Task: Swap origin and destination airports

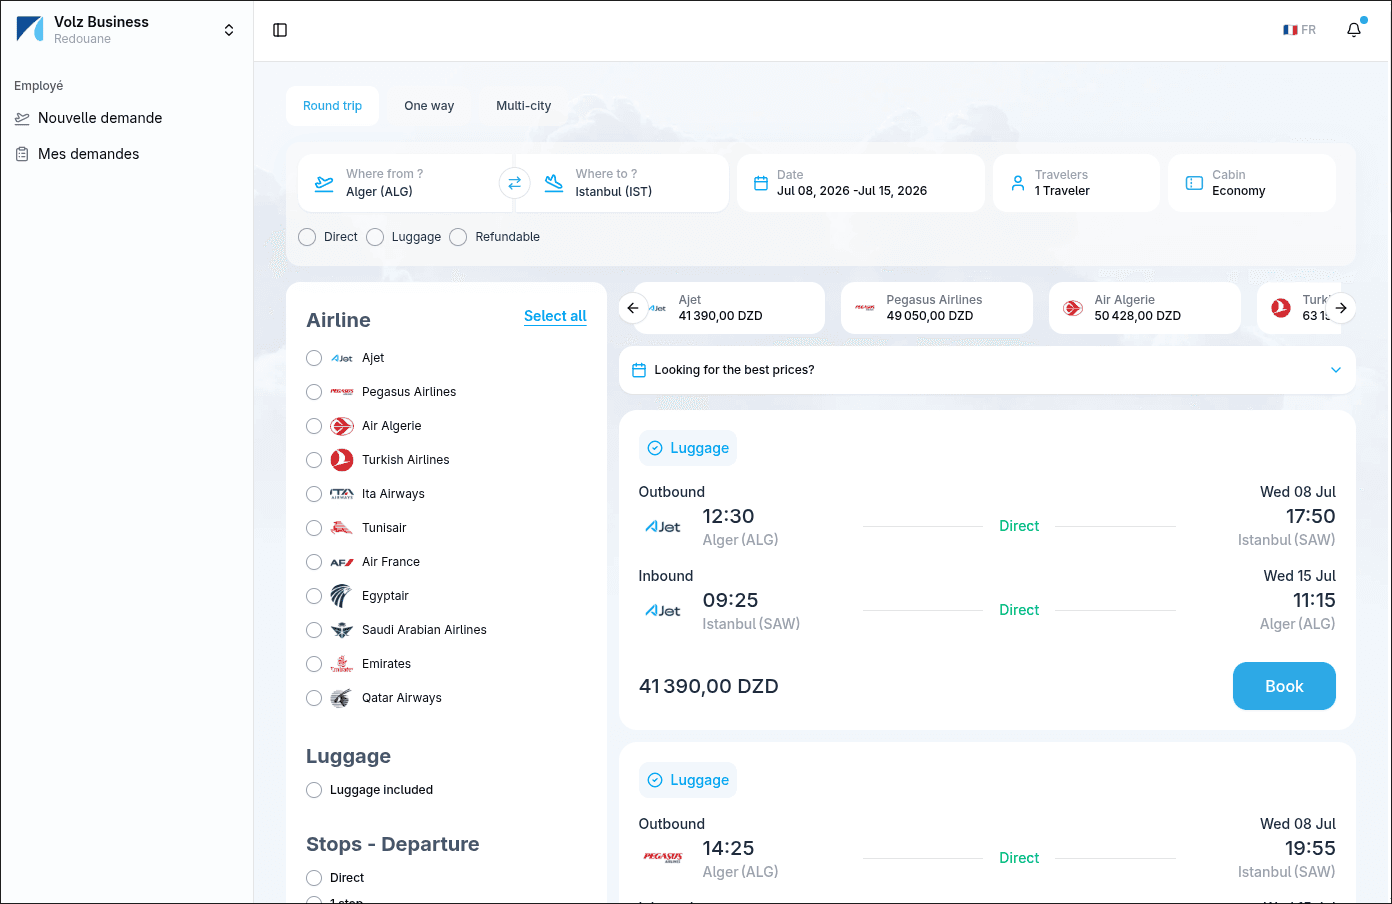Action: [514, 183]
